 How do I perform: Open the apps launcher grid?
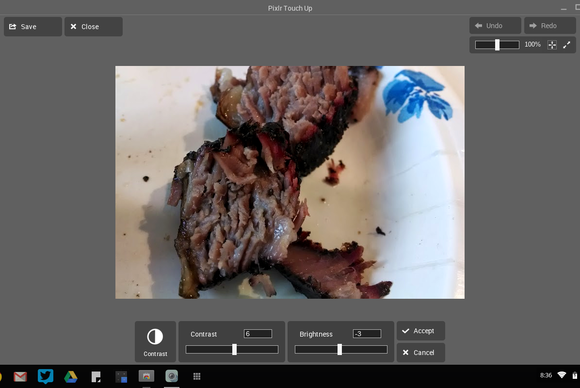click(x=197, y=376)
